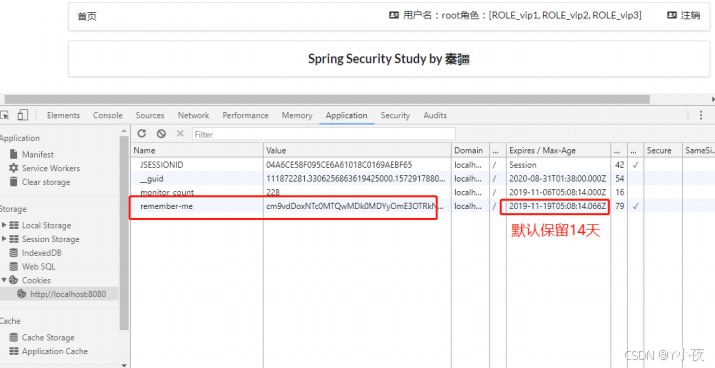Viewport: 715px width, 368px height.
Task: Click the Service Workers gear icon
Action: pos(14,168)
